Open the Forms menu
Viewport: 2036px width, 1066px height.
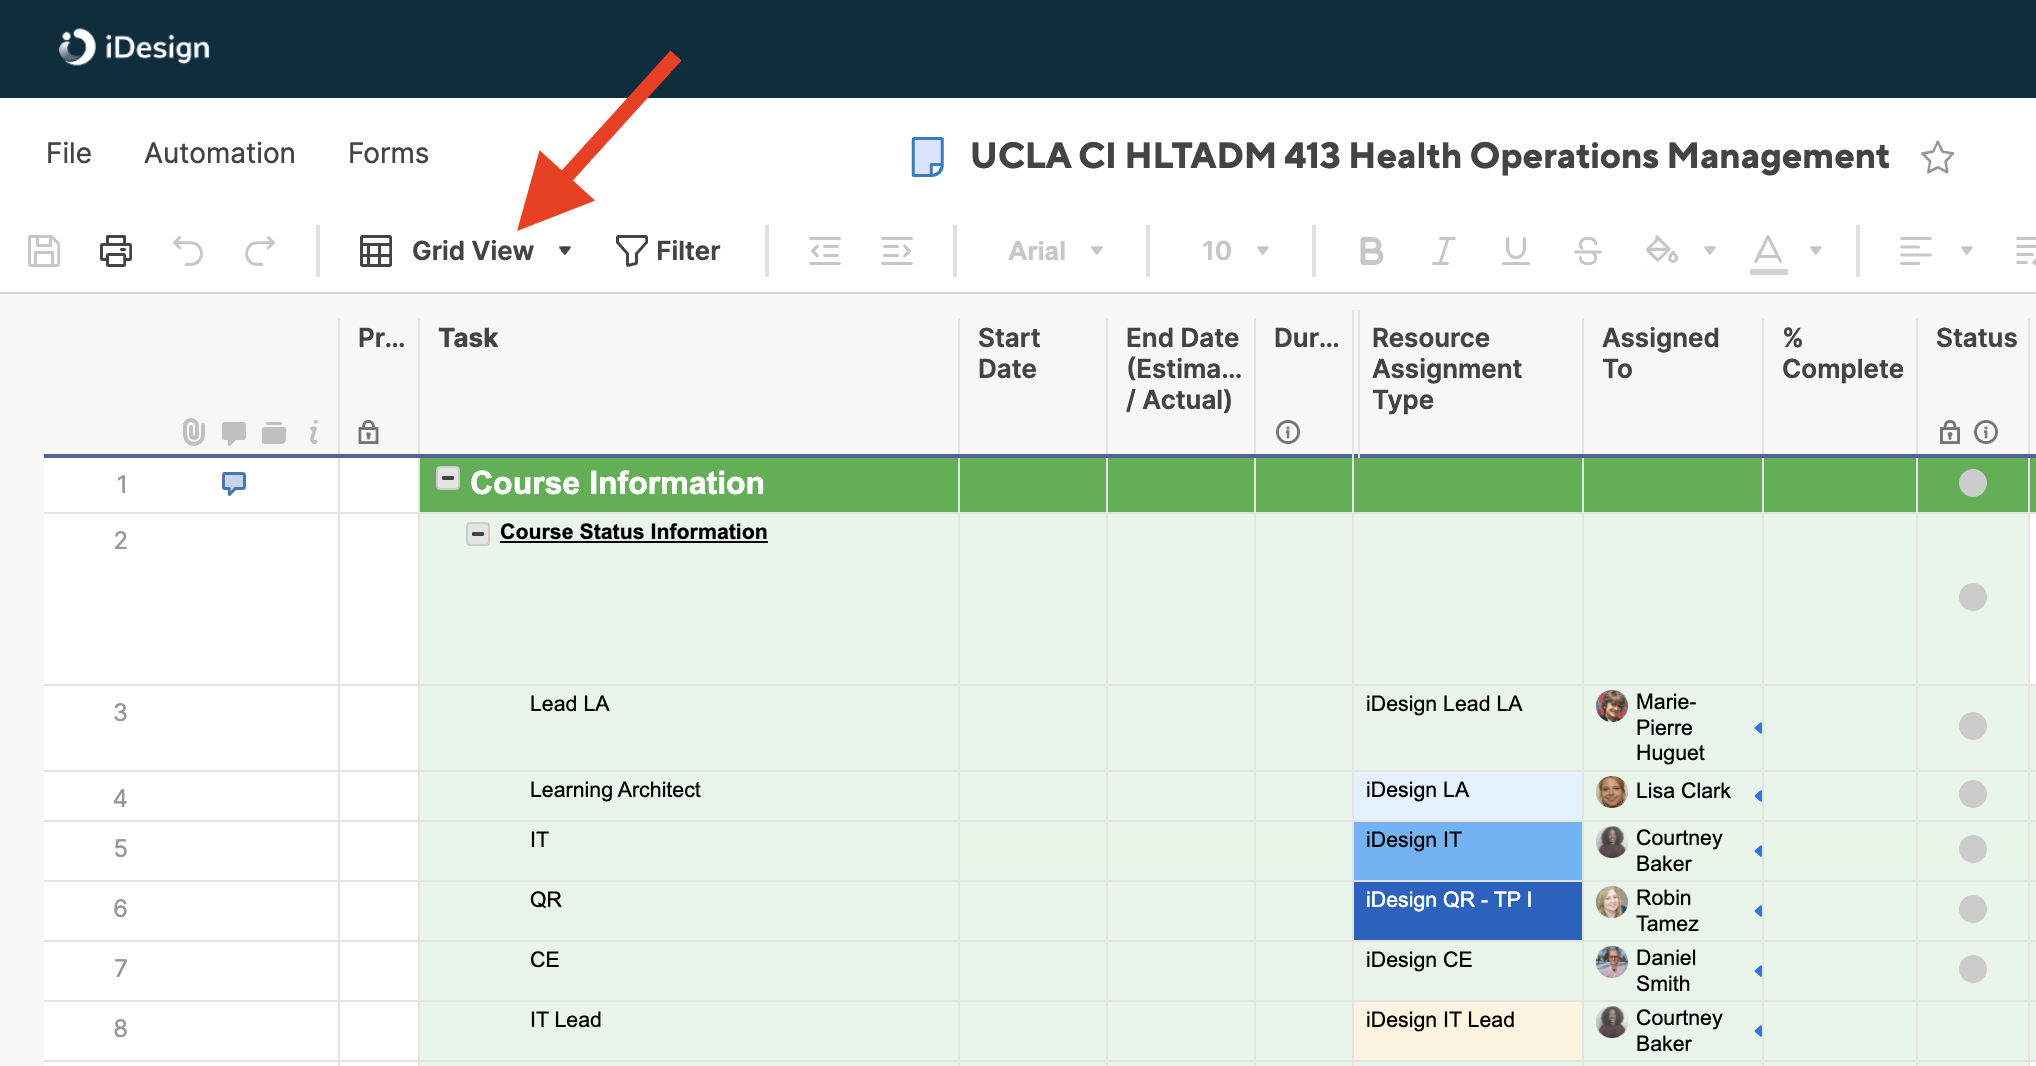(388, 153)
